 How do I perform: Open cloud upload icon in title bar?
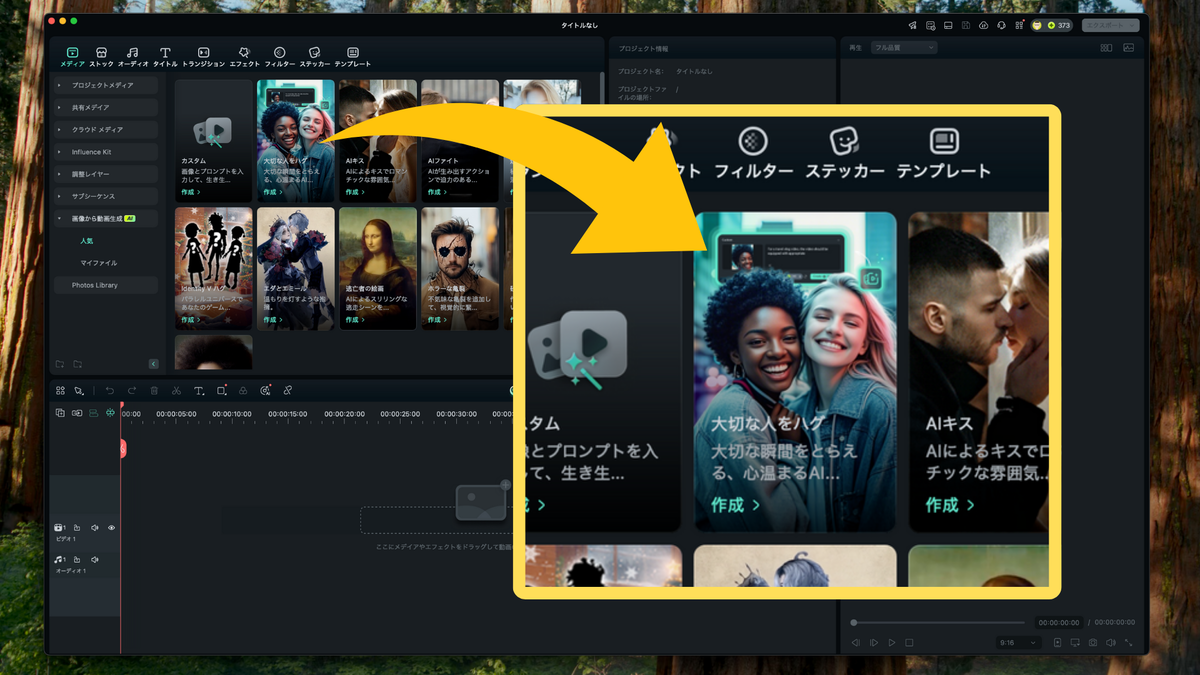point(983,25)
